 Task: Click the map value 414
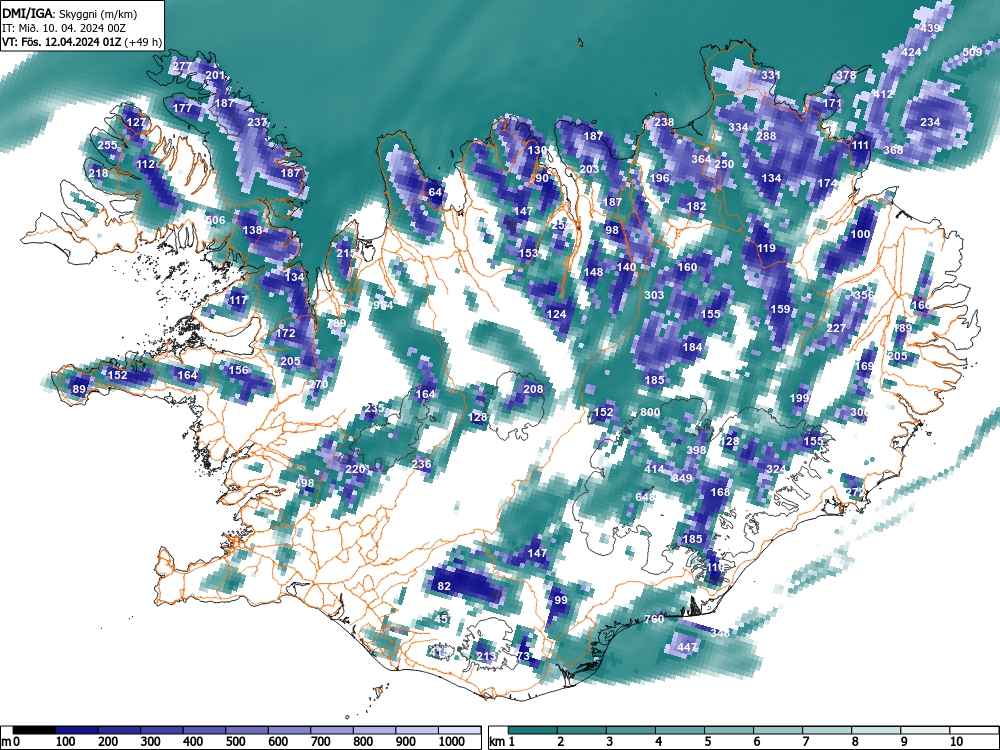click(654, 469)
